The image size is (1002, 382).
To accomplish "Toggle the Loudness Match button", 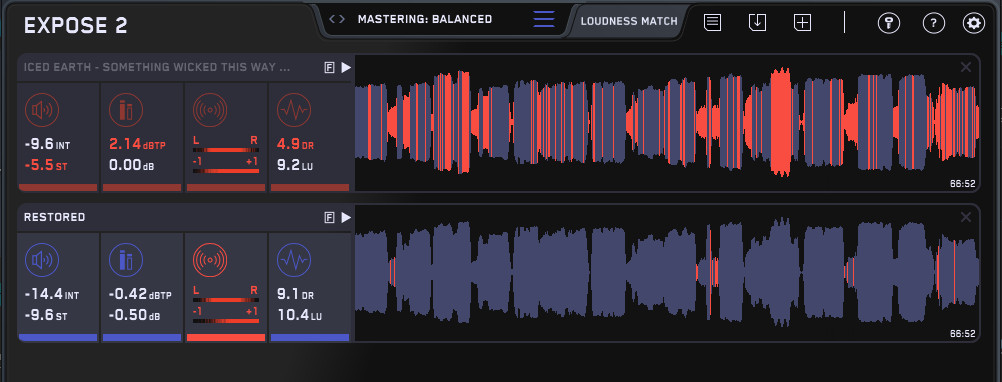I will coord(629,21).
